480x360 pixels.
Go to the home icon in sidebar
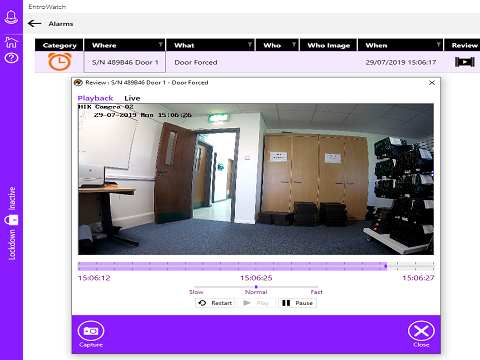click(11, 42)
